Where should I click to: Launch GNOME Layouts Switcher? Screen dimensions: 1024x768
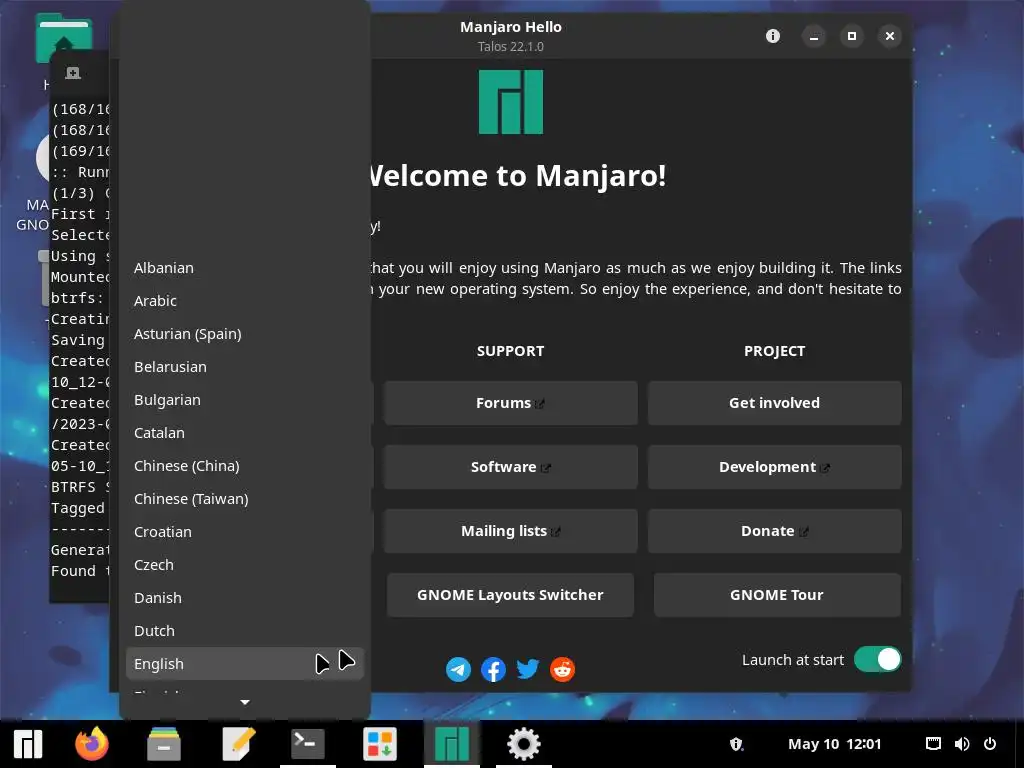coord(511,595)
